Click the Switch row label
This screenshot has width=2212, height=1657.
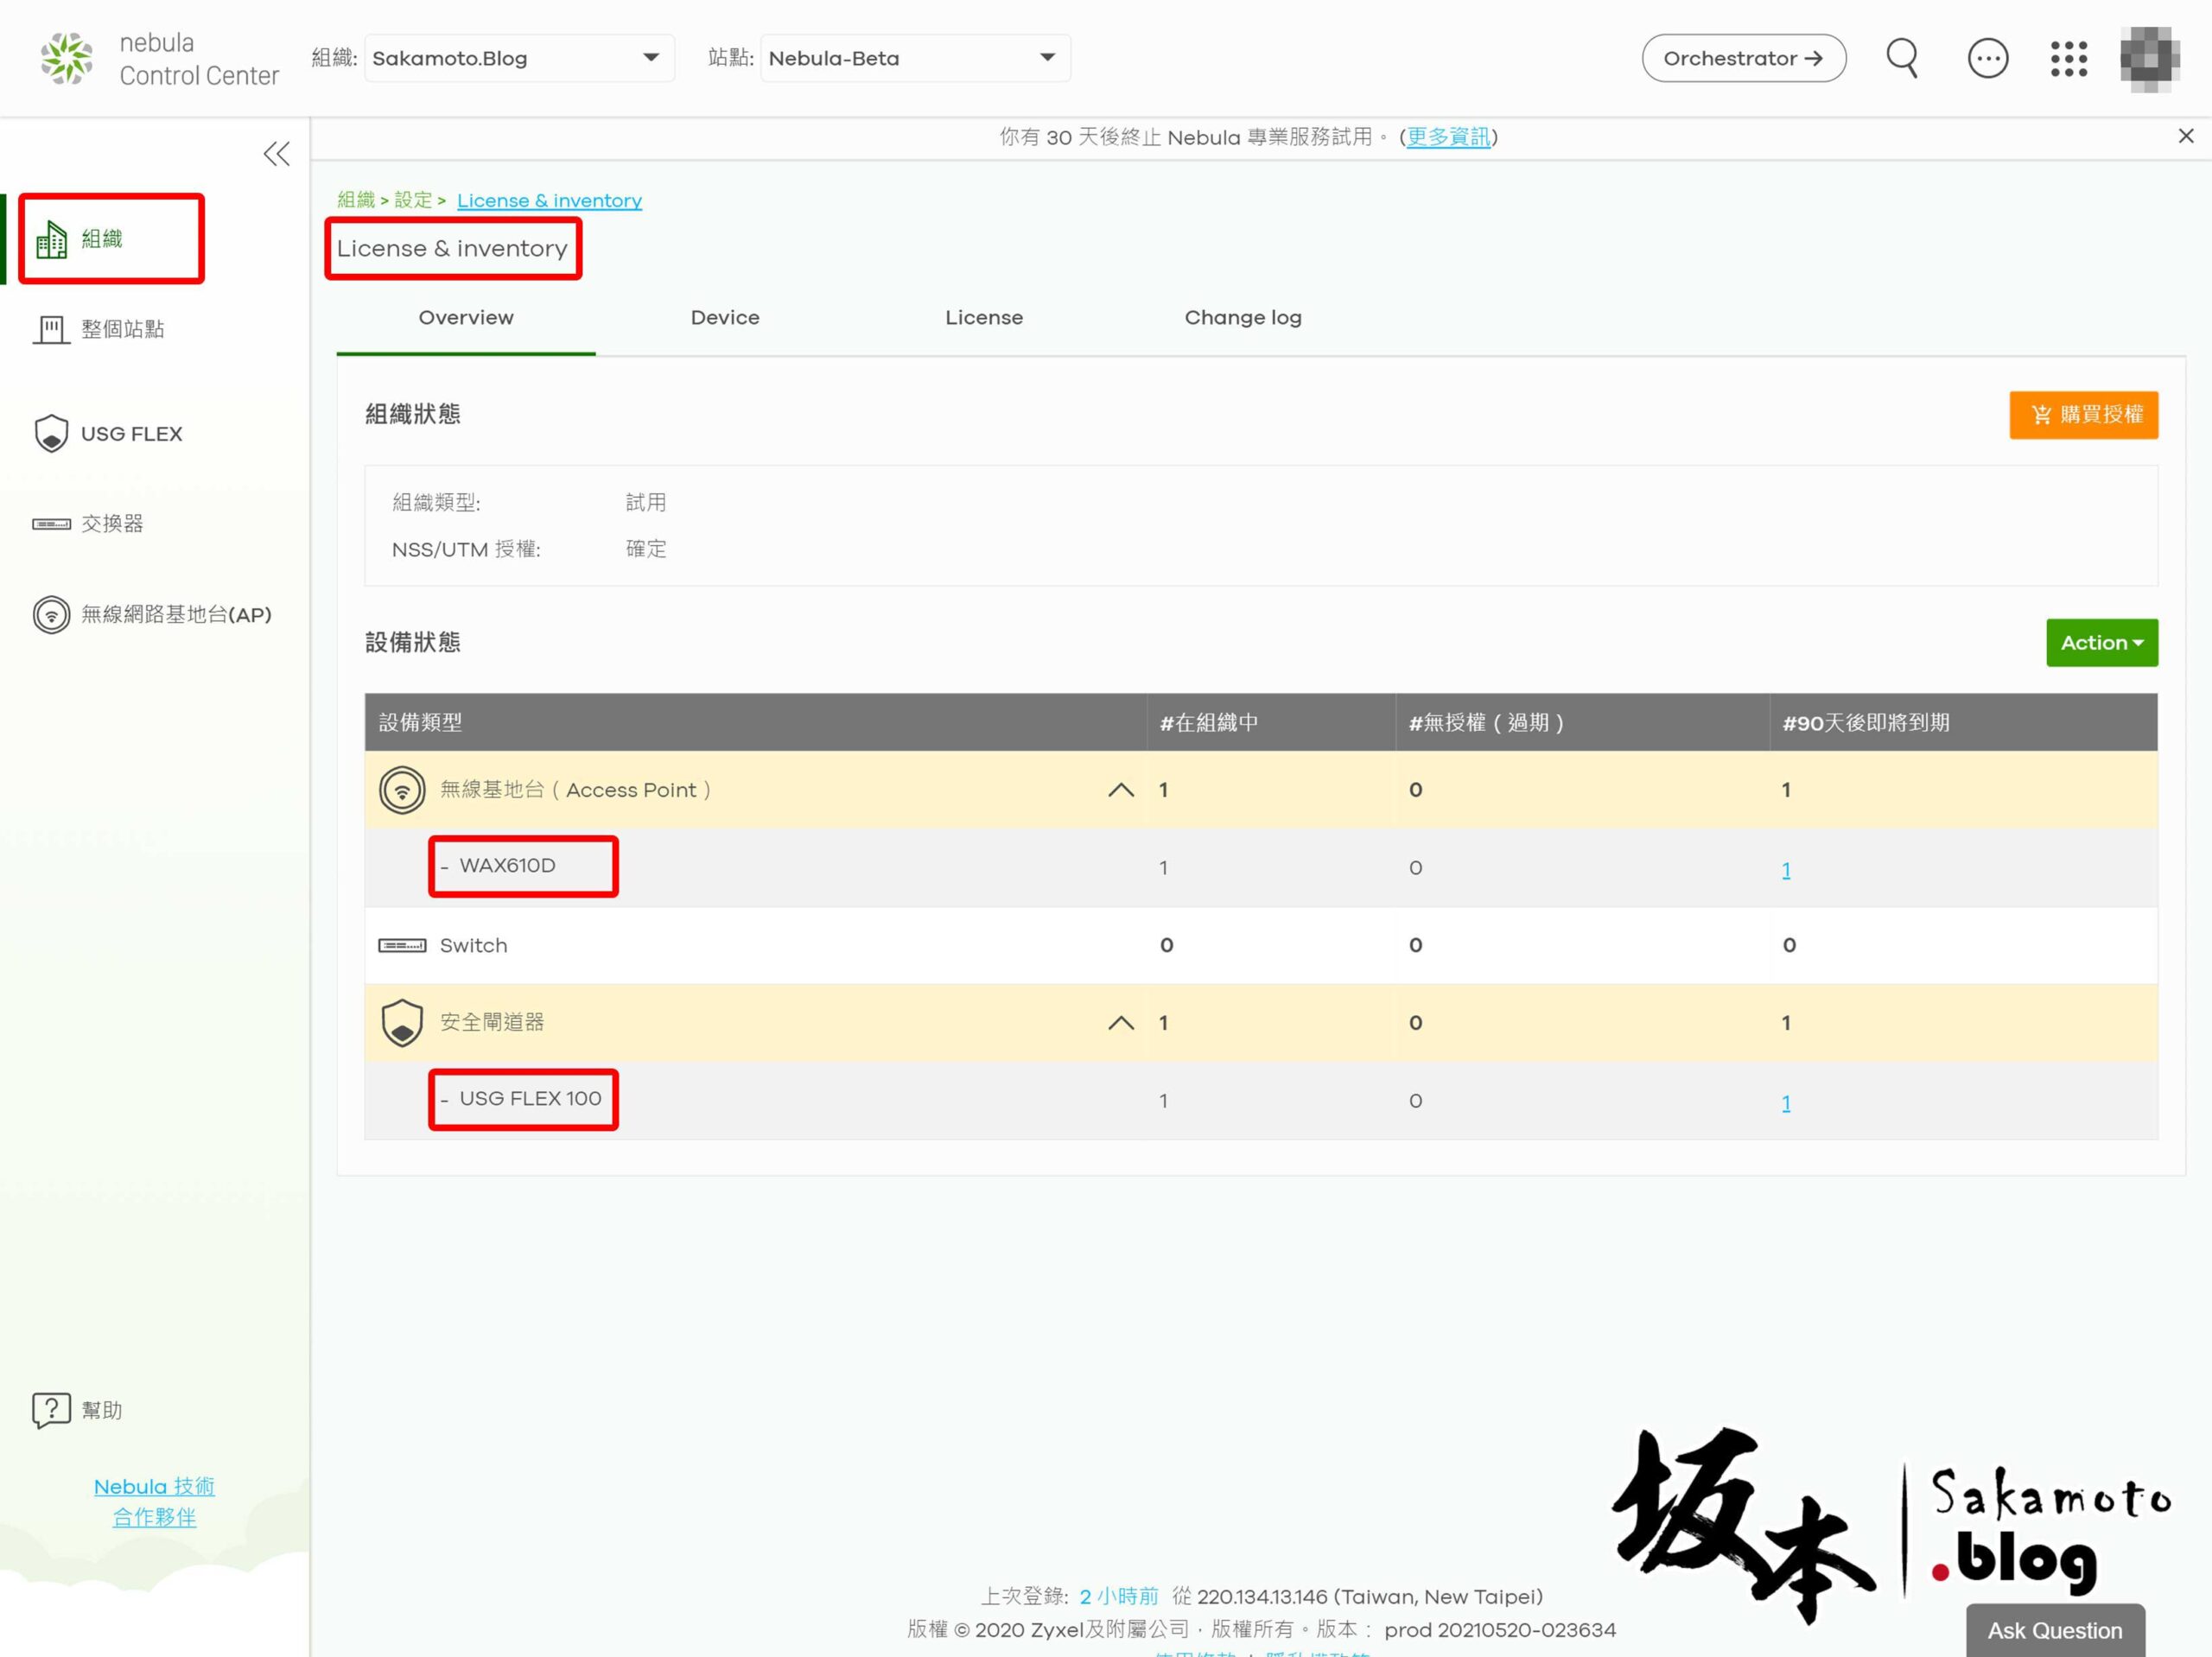click(473, 945)
